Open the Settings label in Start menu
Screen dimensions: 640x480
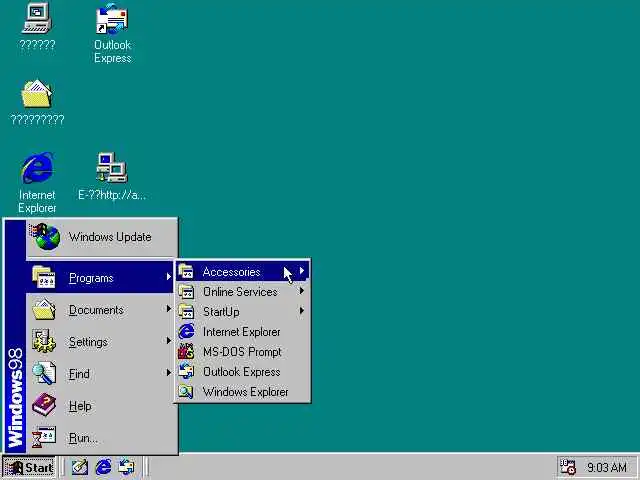[88, 342]
